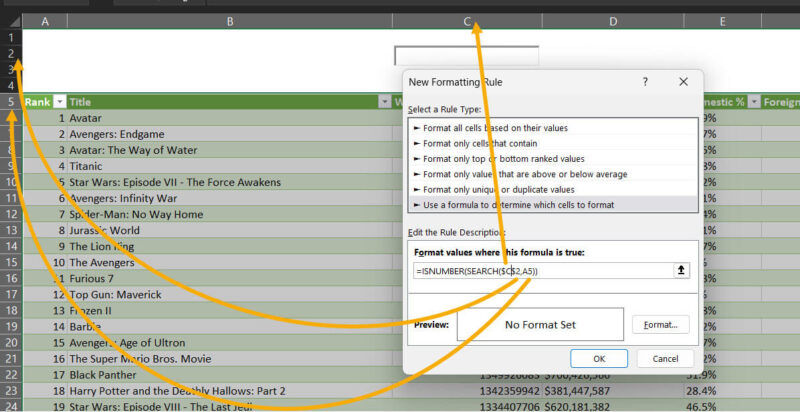The image size is (800, 412).
Task: Click the '28.4%' domestic percent cell
Action: click(723, 391)
